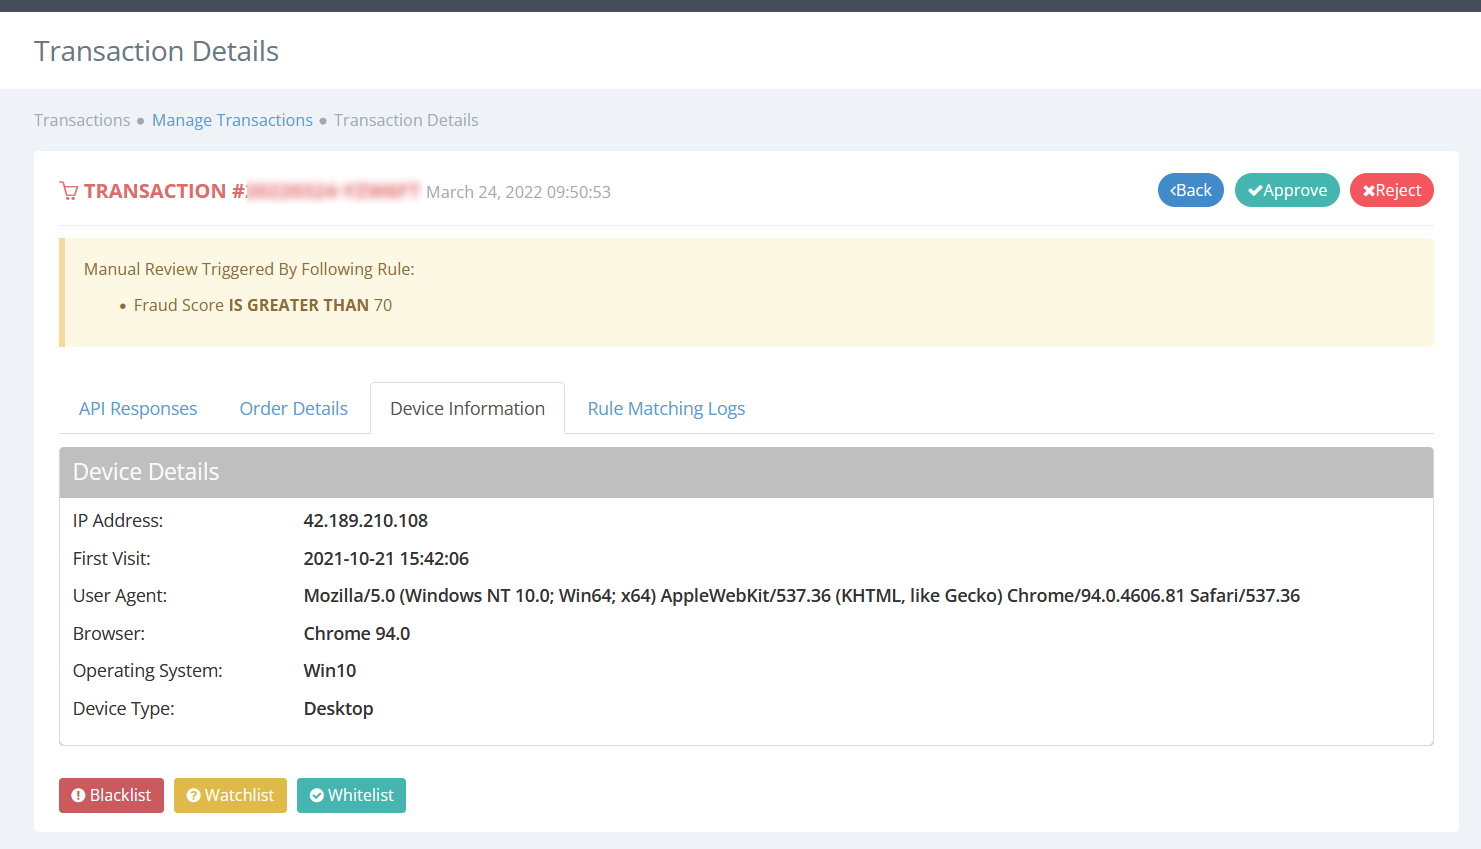Image resolution: width=1481 pixels, height=849 pixels.
Task: Click the shopping cart icon beside Transaction number
Action: tap(68, 190)
